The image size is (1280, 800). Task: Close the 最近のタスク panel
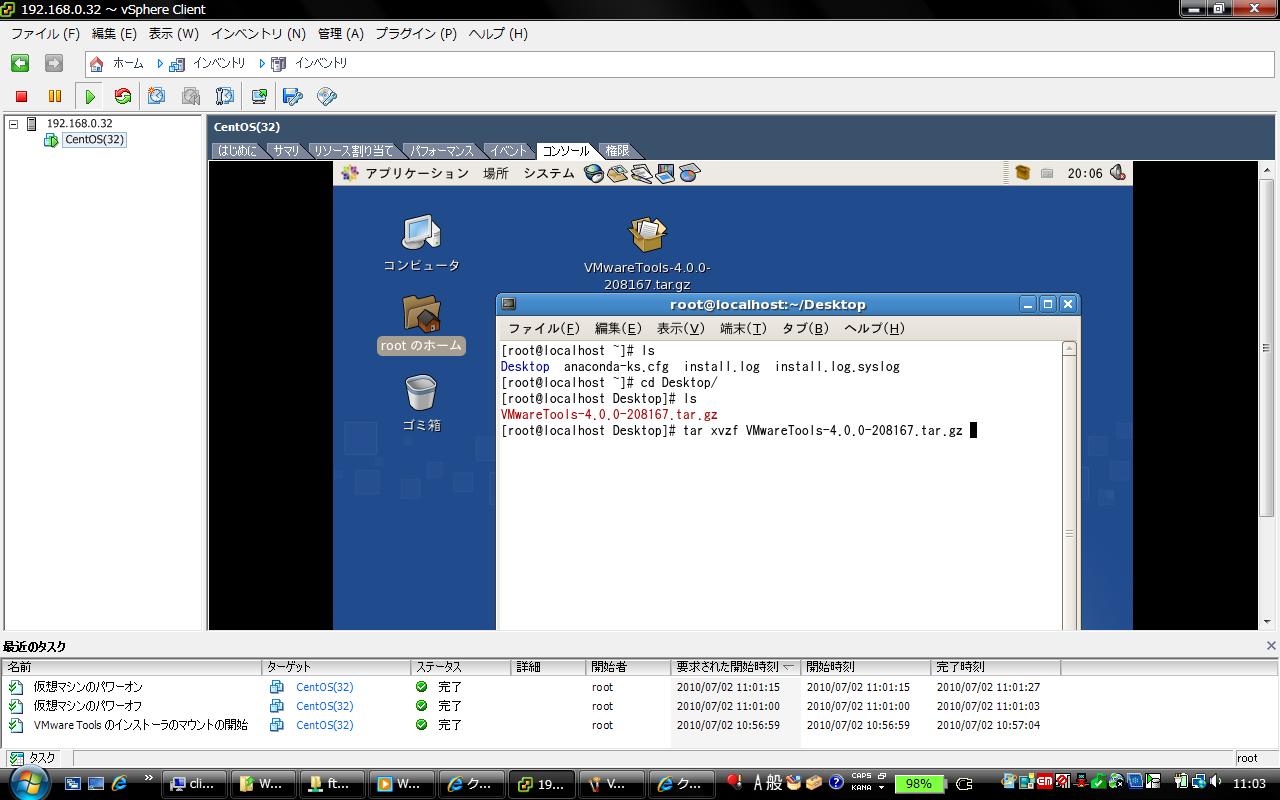tap(1271, 646)
